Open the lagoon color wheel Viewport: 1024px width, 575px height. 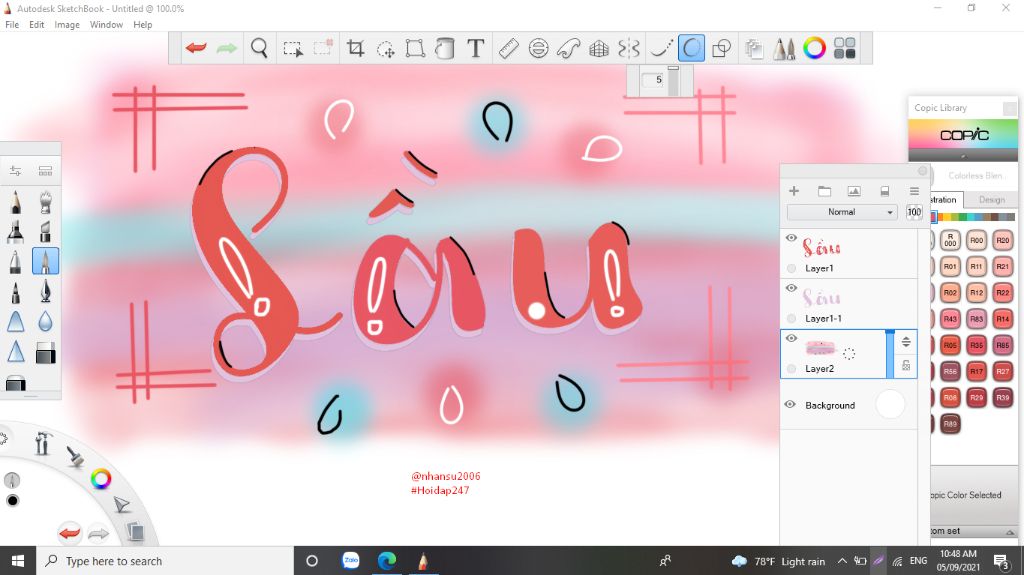coord(101,479)
